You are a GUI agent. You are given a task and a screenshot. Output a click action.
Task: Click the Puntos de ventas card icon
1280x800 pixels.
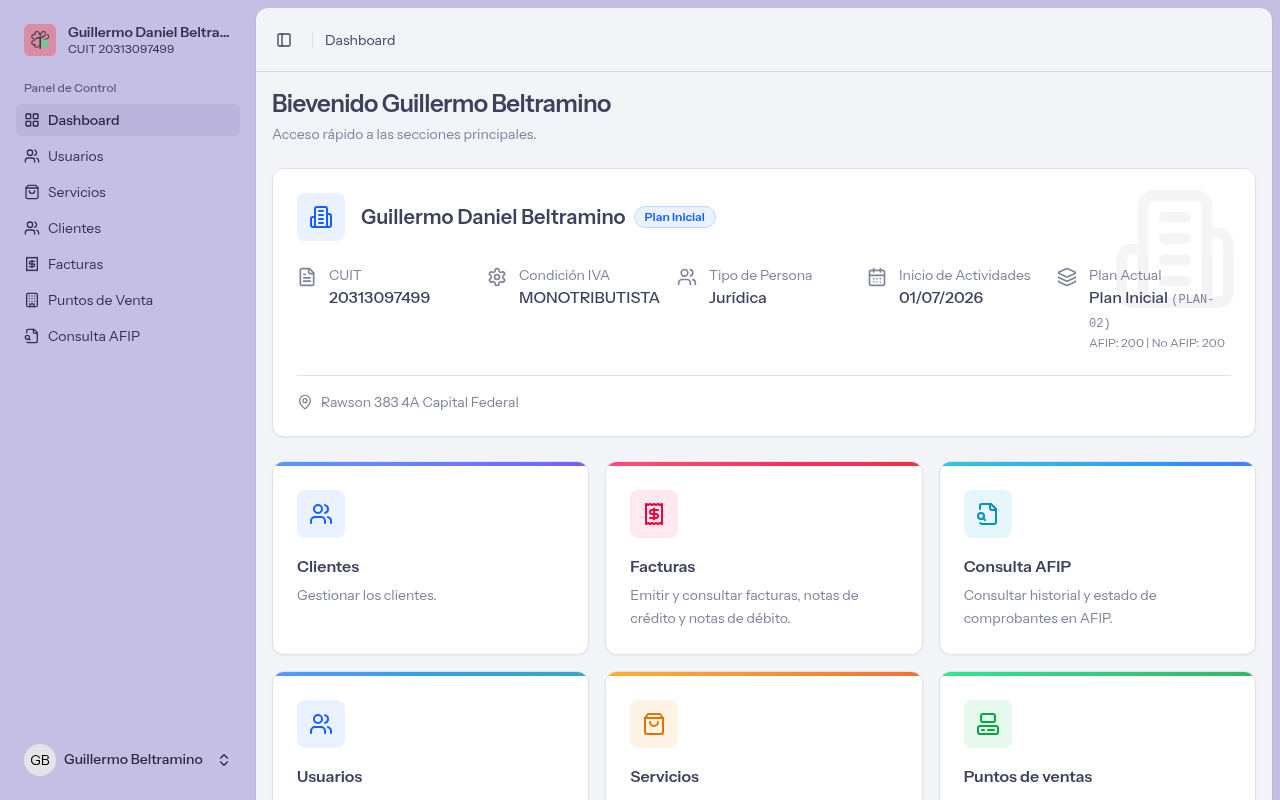click(x=988, y=724)
